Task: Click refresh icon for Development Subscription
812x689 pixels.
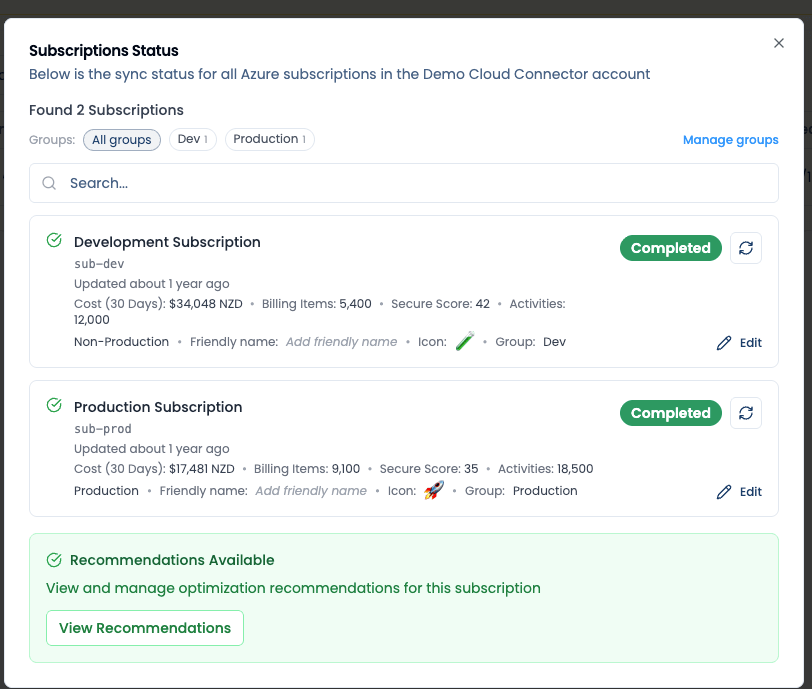Action: tap(745, 248)
